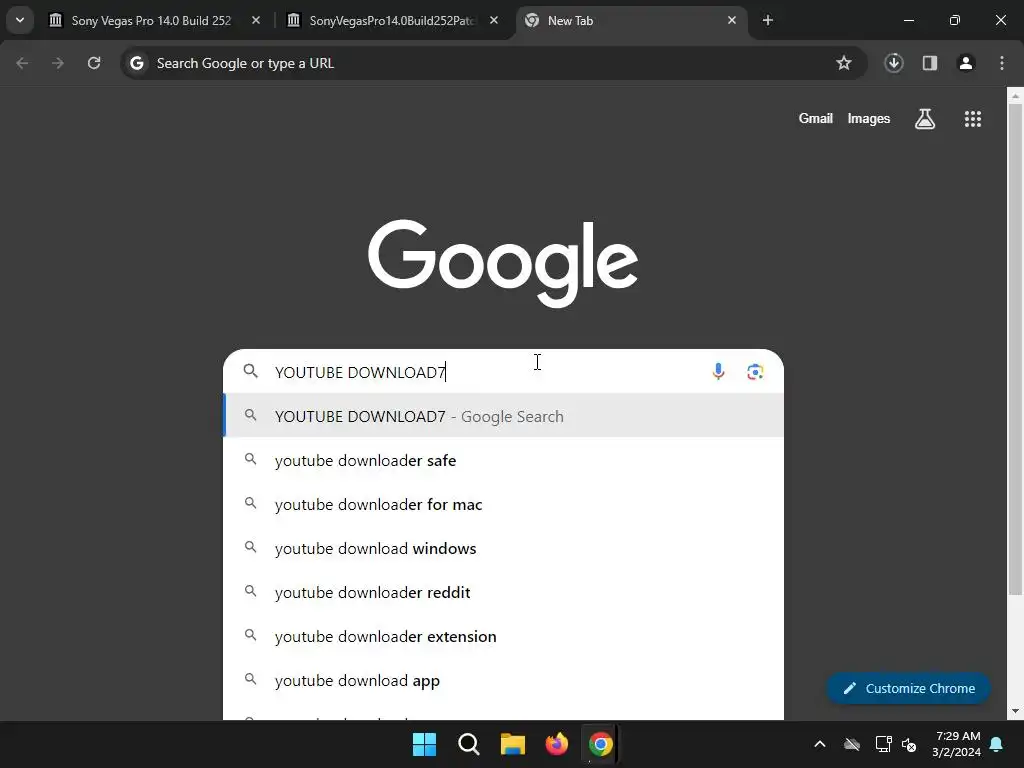Minimize the Chrome window
Screen dimensions: 1024x768
coord(908,21)
